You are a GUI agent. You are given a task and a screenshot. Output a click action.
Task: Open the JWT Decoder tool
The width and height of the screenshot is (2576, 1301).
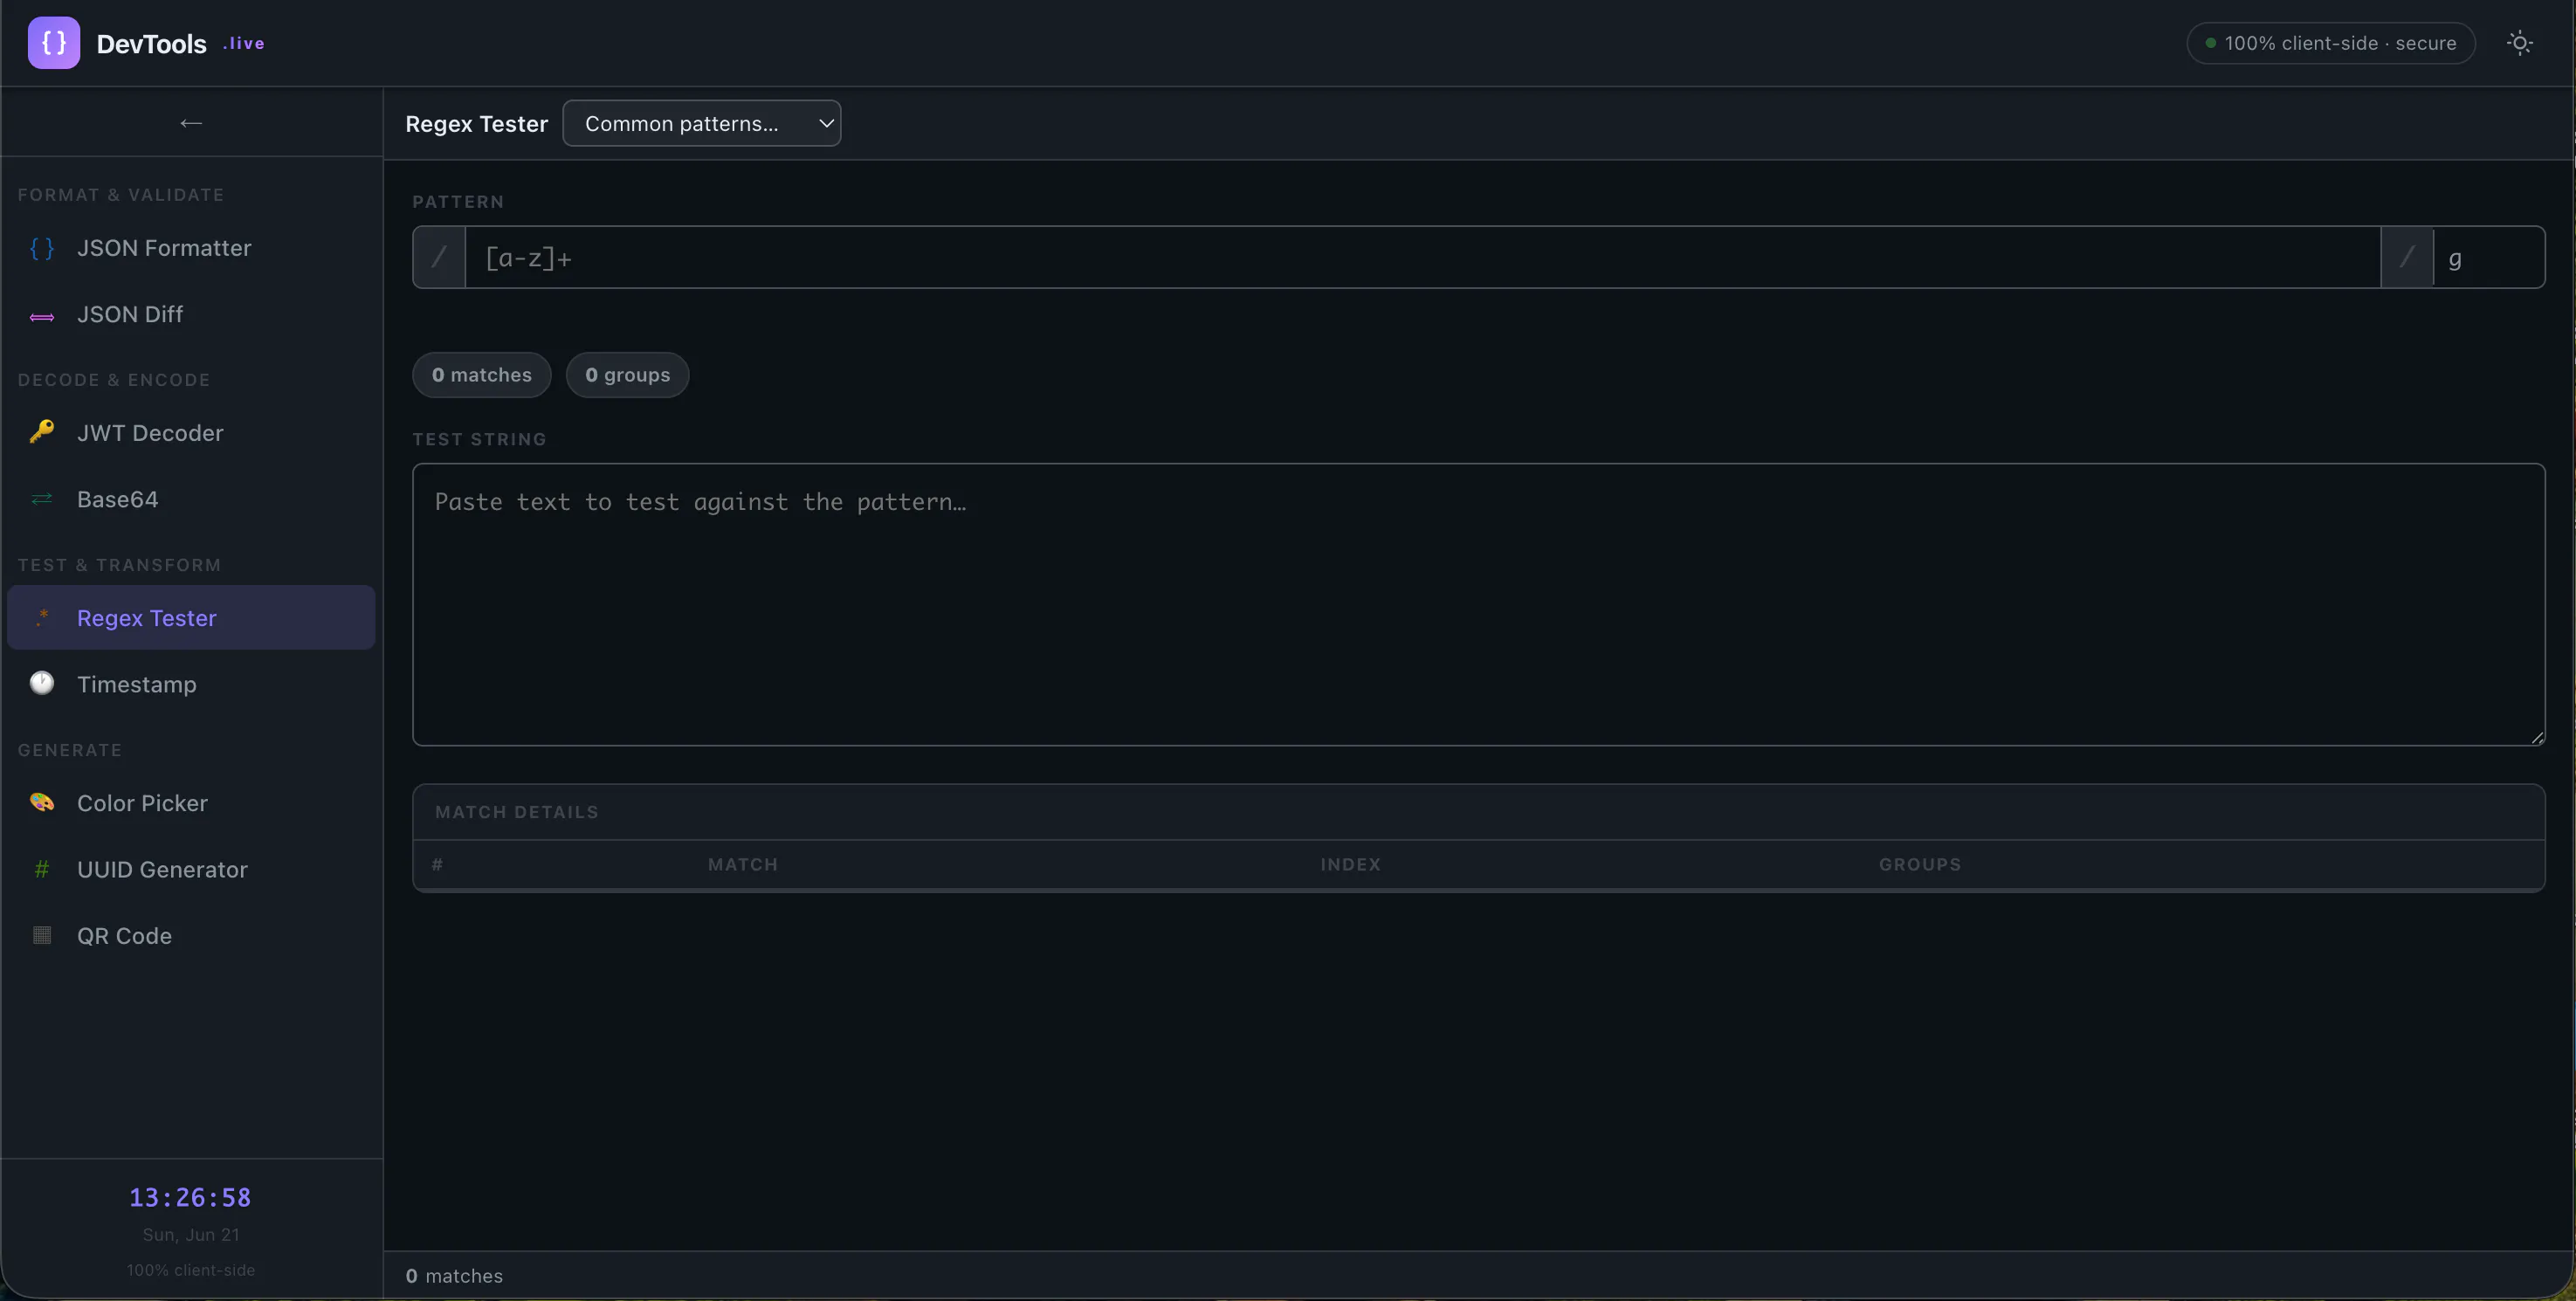click(x=191, y=433)
